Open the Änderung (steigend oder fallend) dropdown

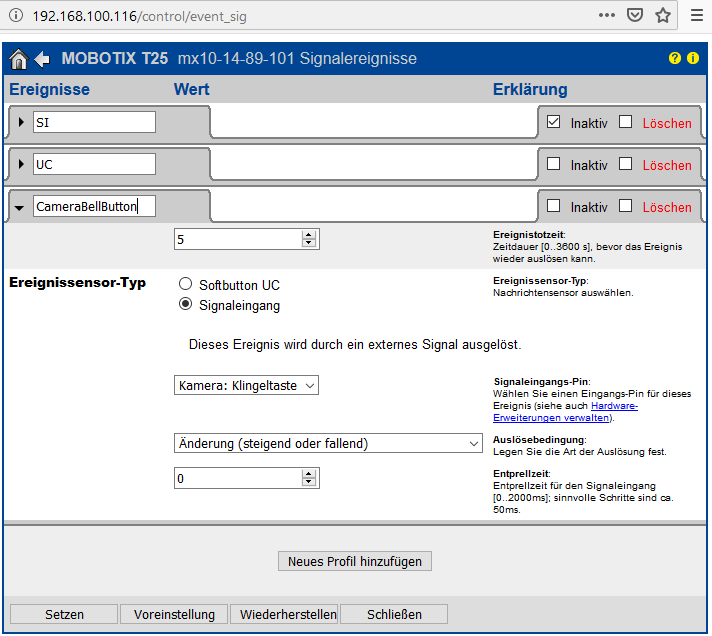pyautogui.click(x=328, y=443)
